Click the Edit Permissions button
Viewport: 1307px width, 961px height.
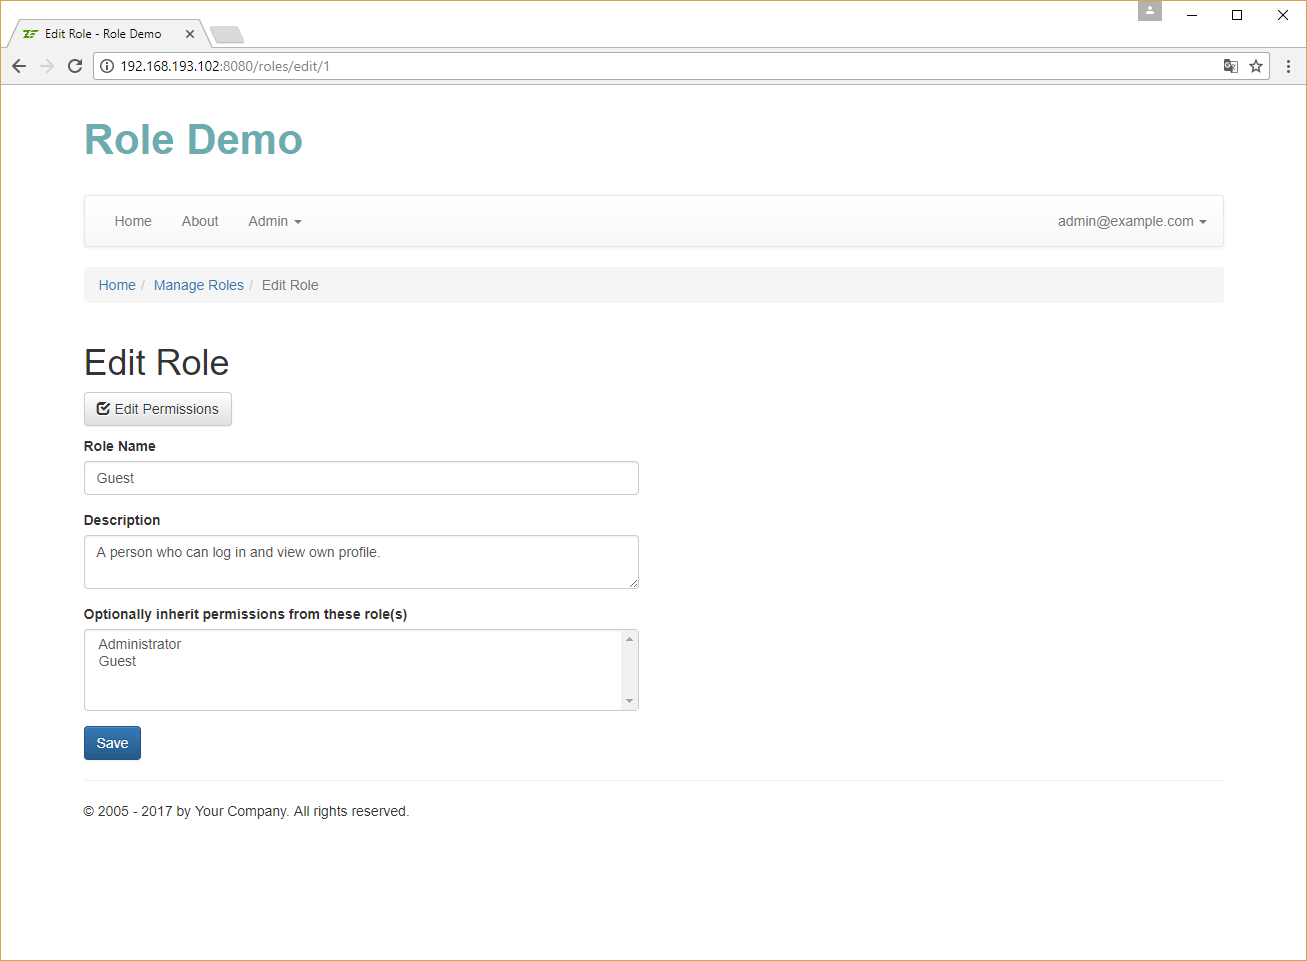click(x=158, y=409)
